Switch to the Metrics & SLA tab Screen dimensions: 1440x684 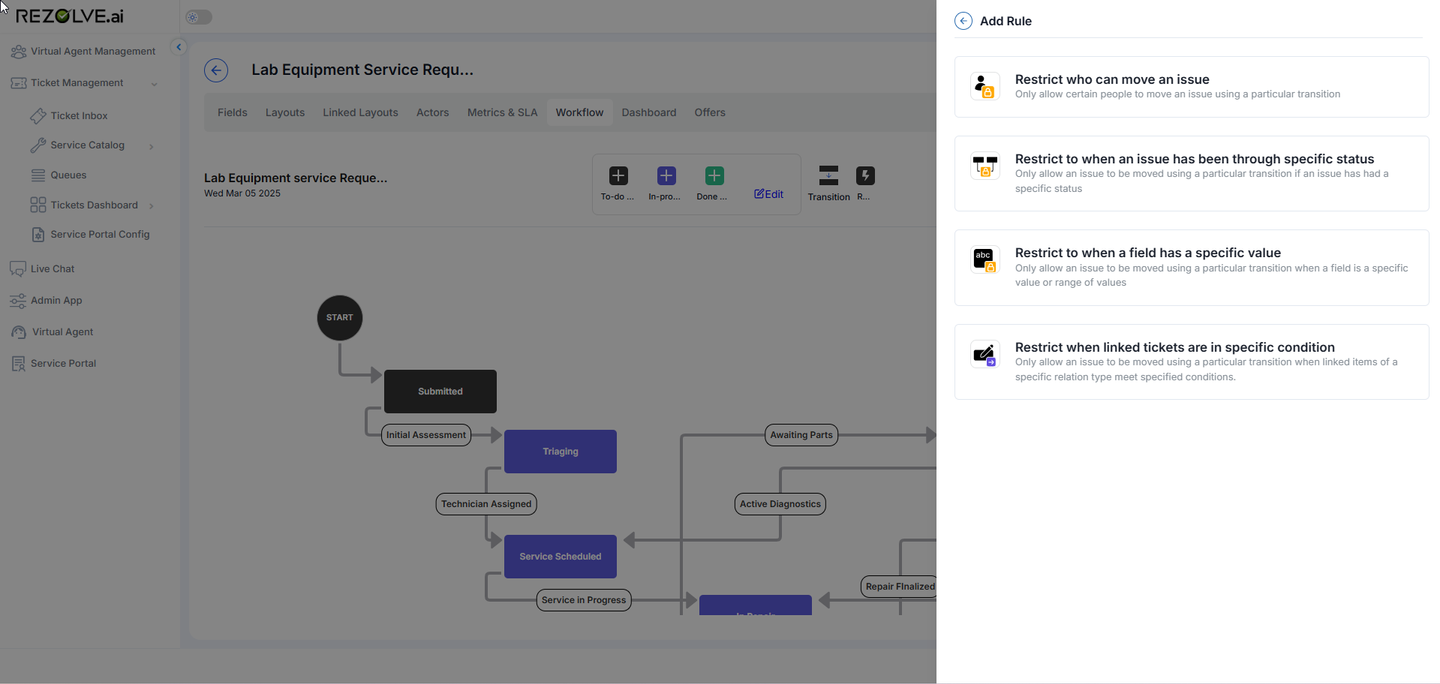point(502,113)
